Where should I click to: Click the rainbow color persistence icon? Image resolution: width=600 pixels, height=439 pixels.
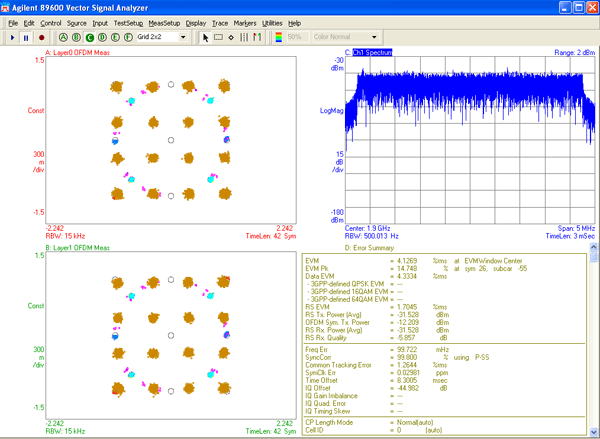(x=279, y=37)
